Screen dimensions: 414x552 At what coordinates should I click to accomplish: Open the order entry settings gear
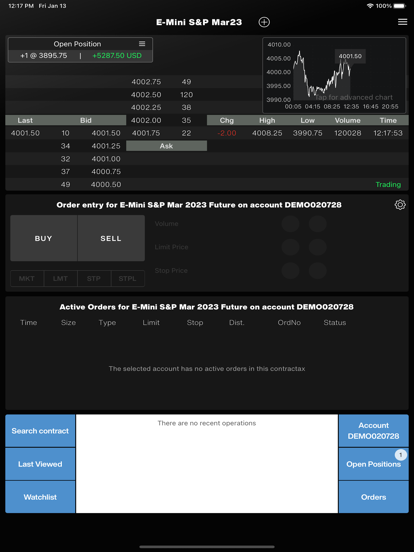[400, 205]
